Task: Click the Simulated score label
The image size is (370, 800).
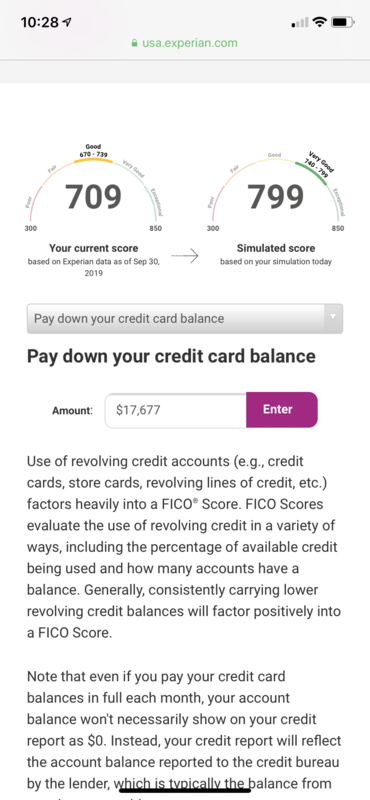Action: coord(276,248)
